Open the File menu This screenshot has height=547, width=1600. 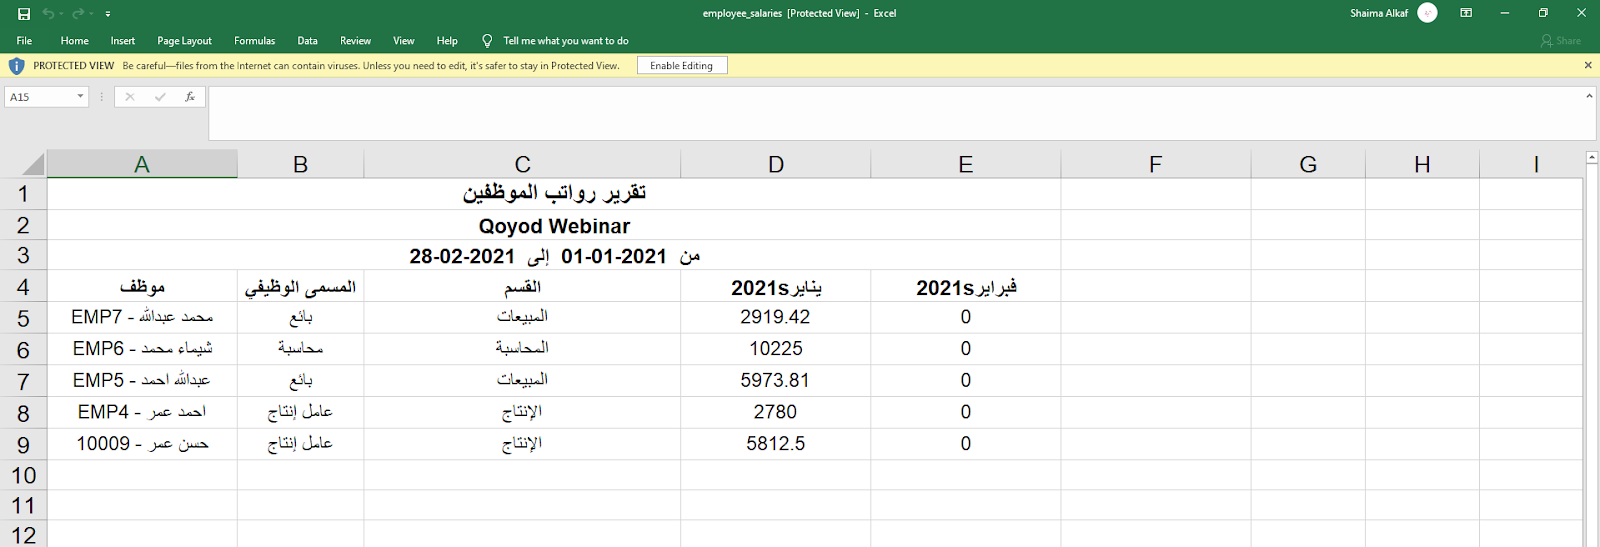pos(24,41)
